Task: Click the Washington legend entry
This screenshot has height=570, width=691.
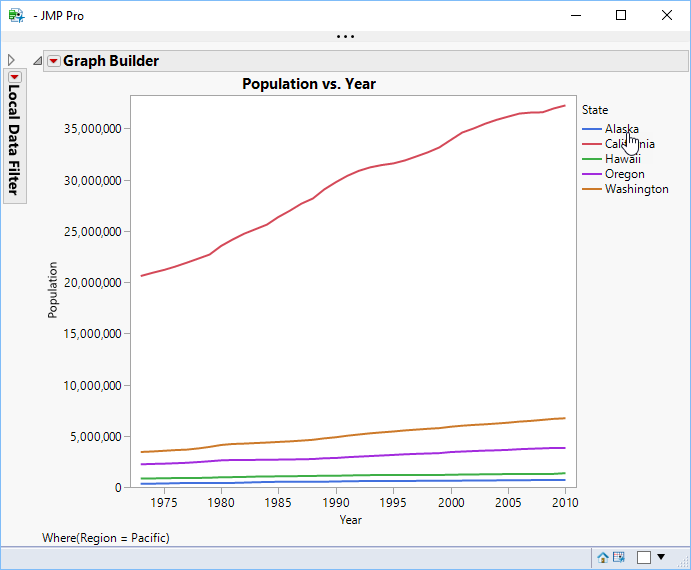Action: 636,189
